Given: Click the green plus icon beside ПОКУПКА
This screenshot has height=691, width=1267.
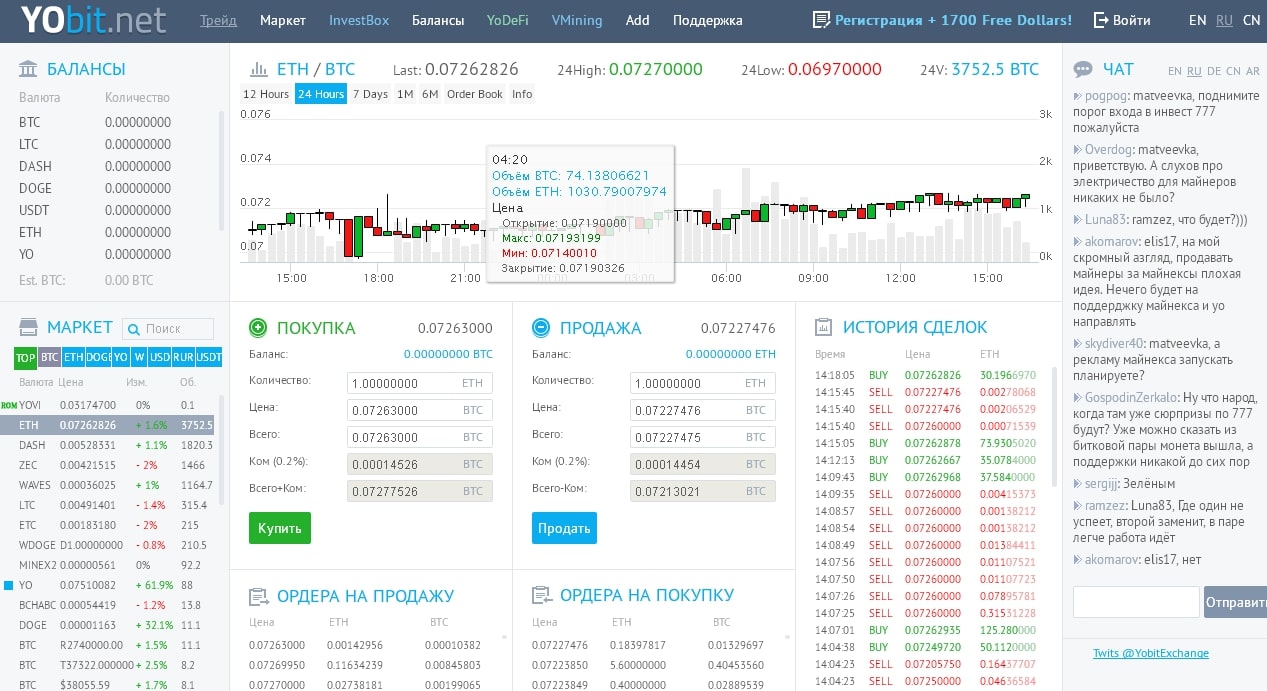Looking at the screenshot, I should tap(258, 327).
